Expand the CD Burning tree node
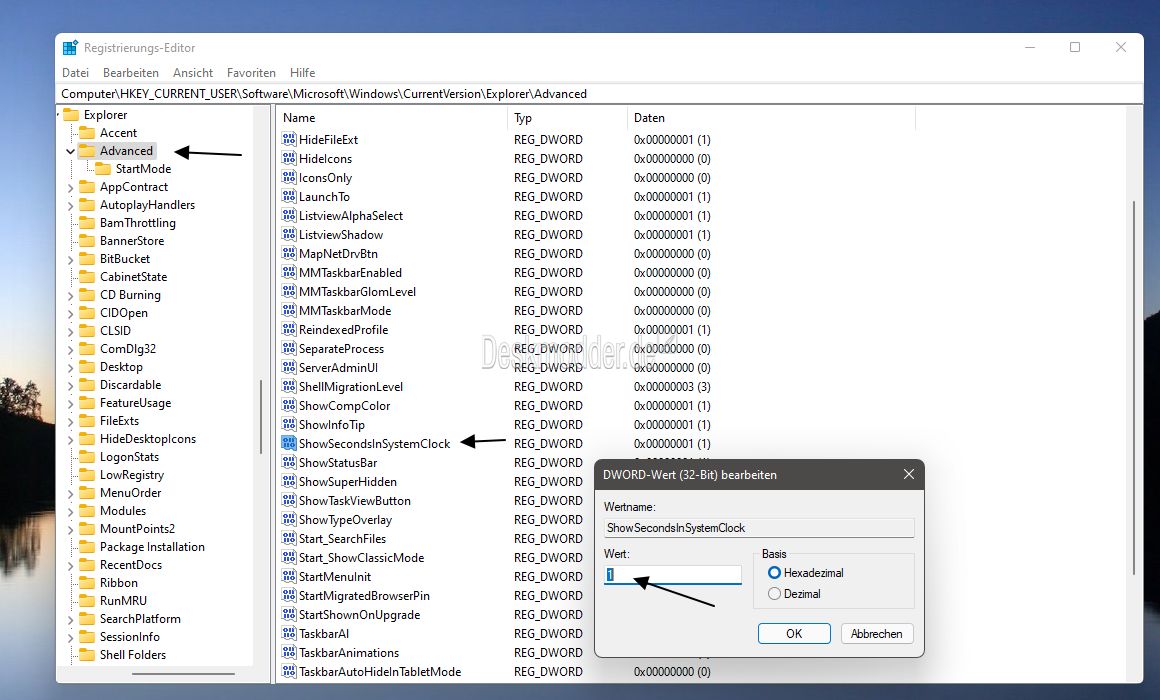The image size is (1160, 700). pos(70,295)
